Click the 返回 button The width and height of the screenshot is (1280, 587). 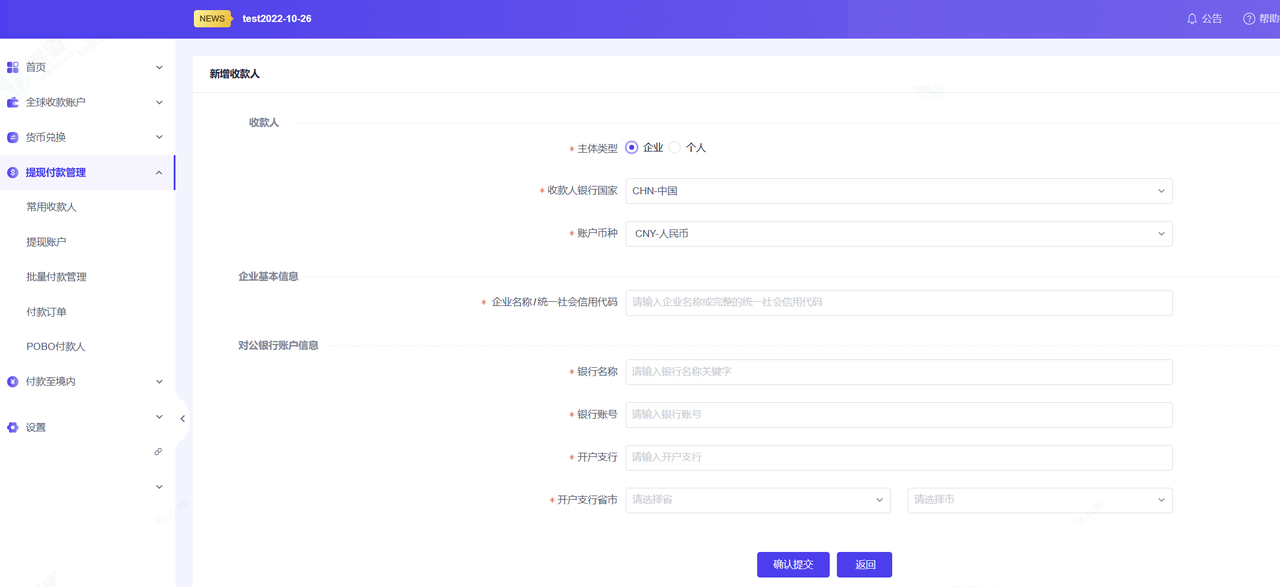[864, 565]
